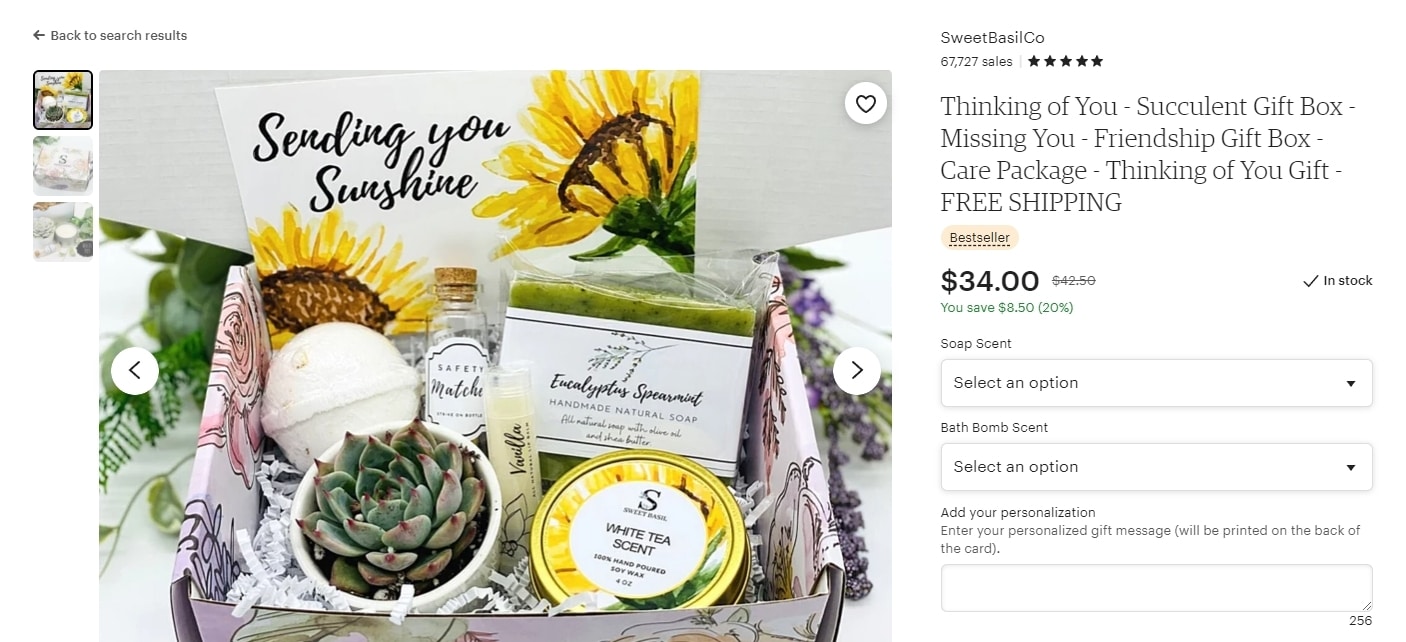Click the 67,727 sales count
The width and height of the screenshot is (1406, 642).
point(976,61)
